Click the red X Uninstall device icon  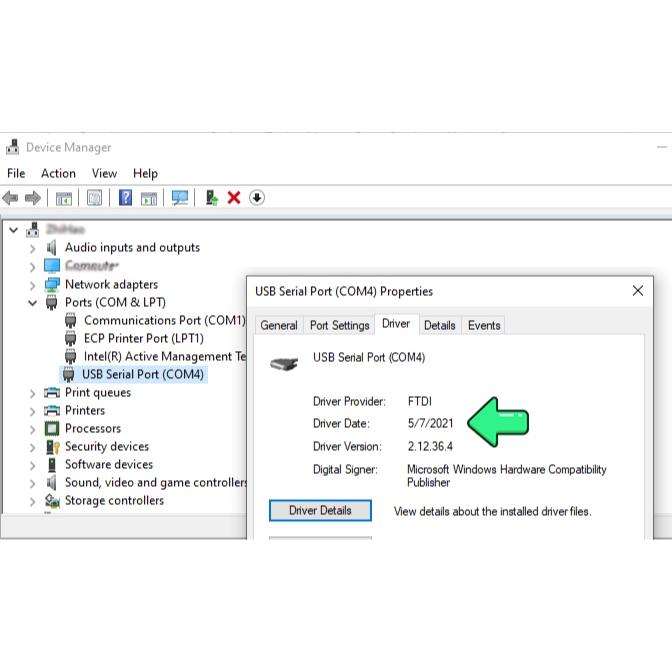pos(234,198)
